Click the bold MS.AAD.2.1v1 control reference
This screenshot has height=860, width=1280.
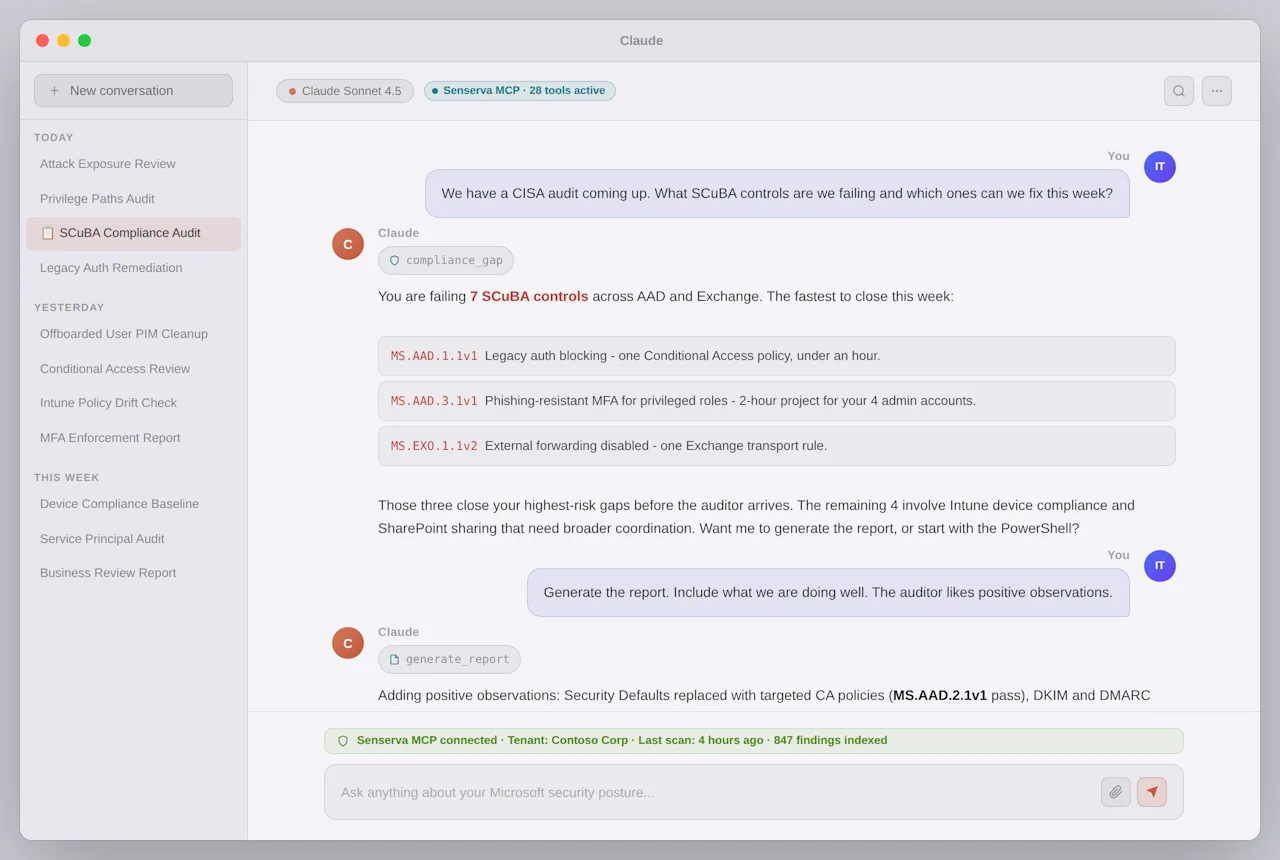point(940,695)
